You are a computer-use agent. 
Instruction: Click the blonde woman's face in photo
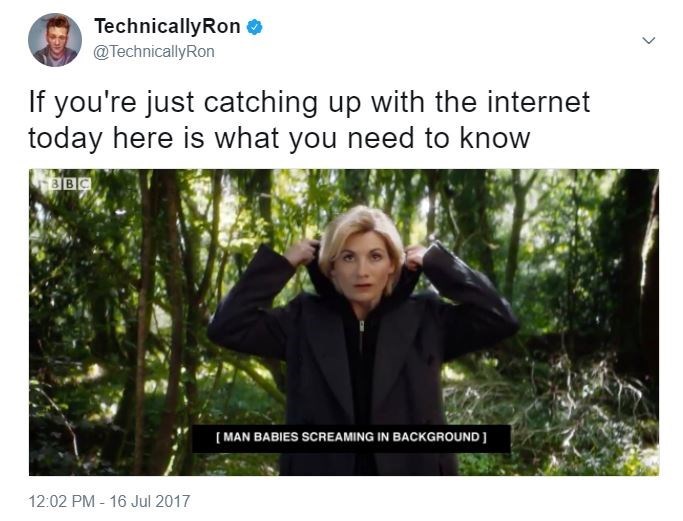[x=362, y=270]
